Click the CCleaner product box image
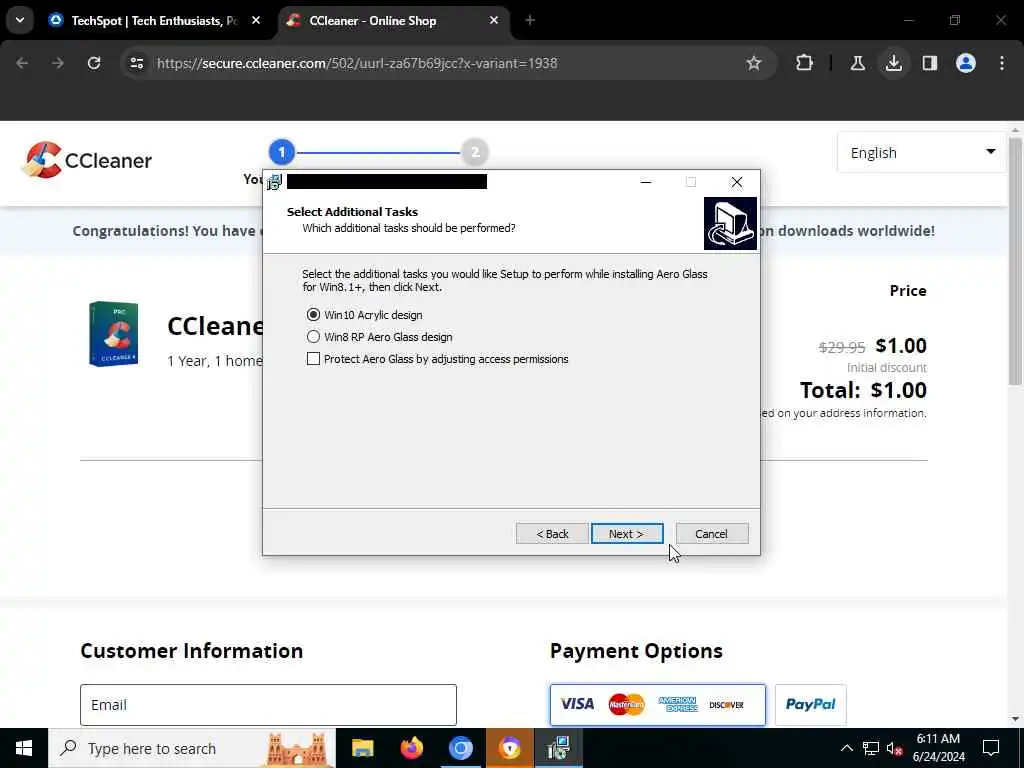Screen dimensions: 1024x768 pyautogui.click(x=114, y=334)
